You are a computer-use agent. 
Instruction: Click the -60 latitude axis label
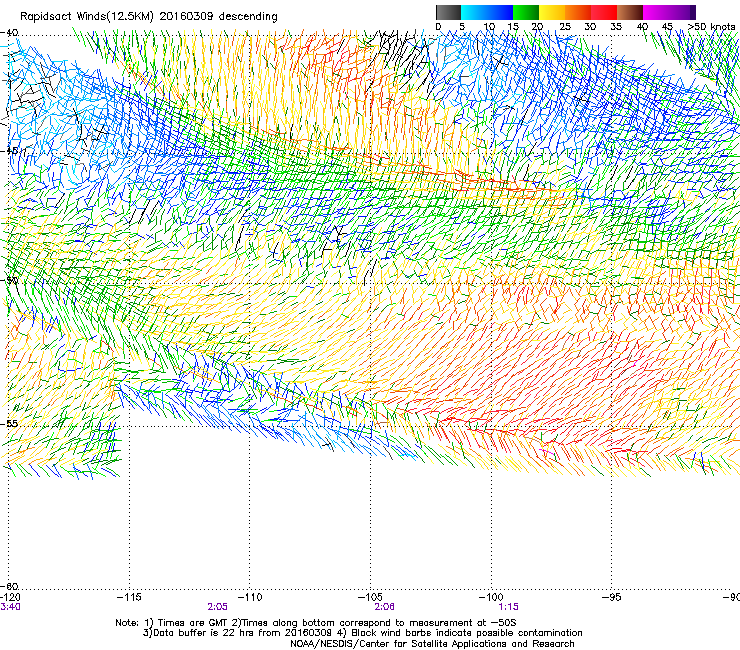pyautogui.click(x=9, y=586)
